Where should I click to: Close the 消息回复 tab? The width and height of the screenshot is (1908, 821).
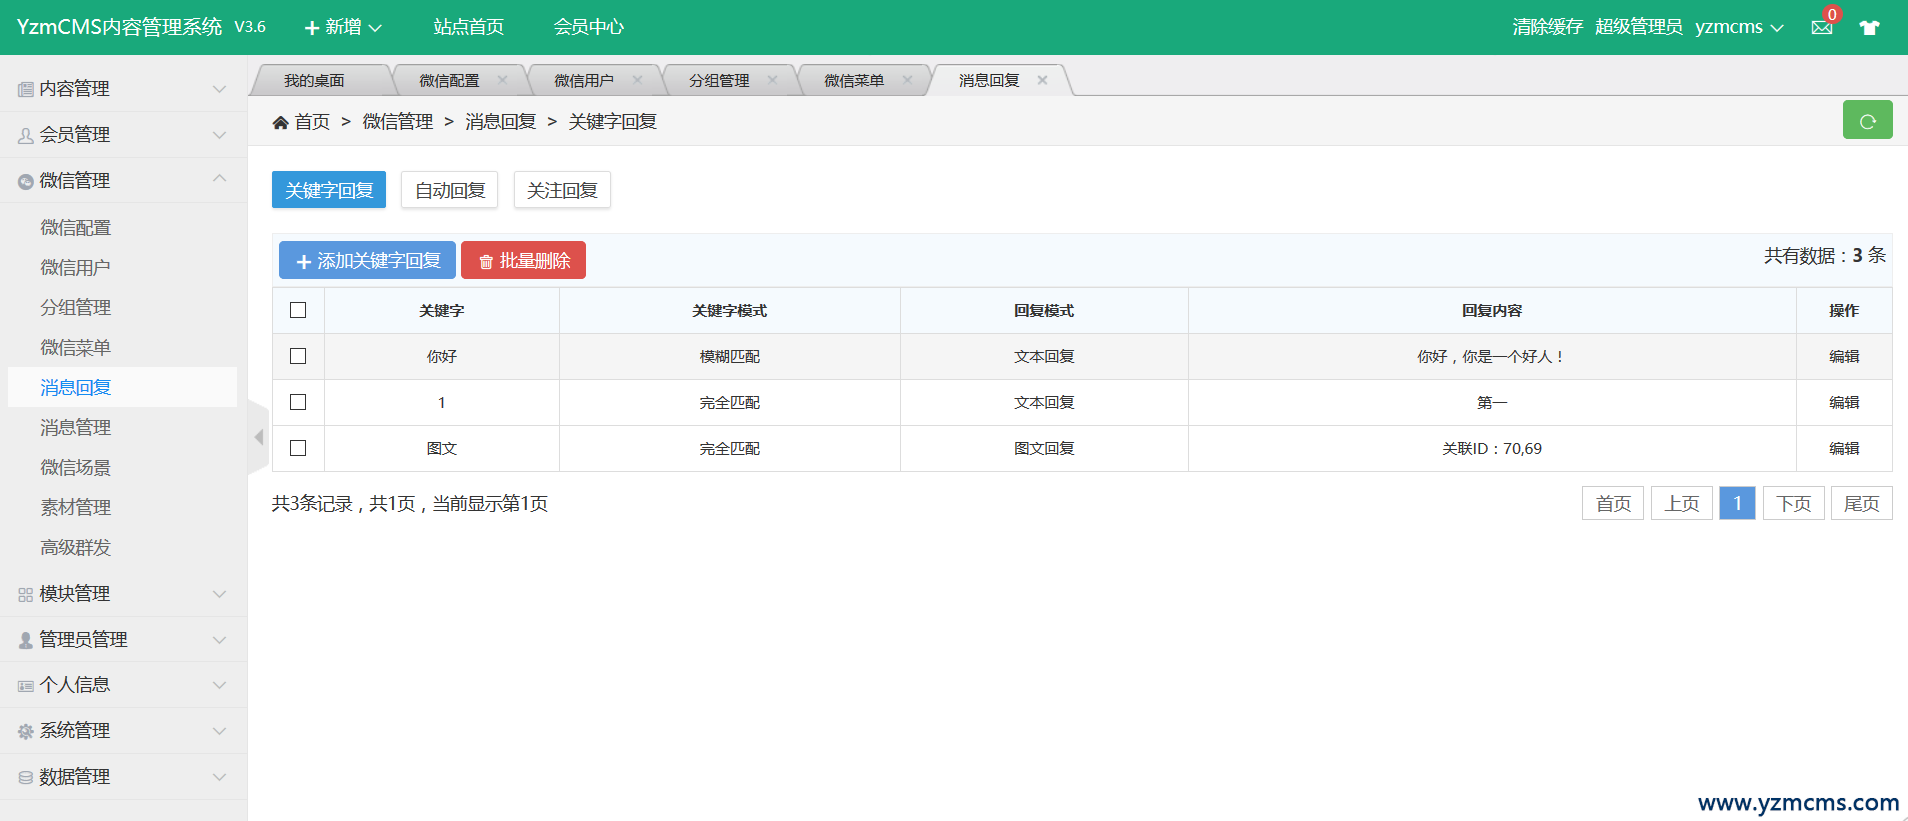click(1042, 80)
